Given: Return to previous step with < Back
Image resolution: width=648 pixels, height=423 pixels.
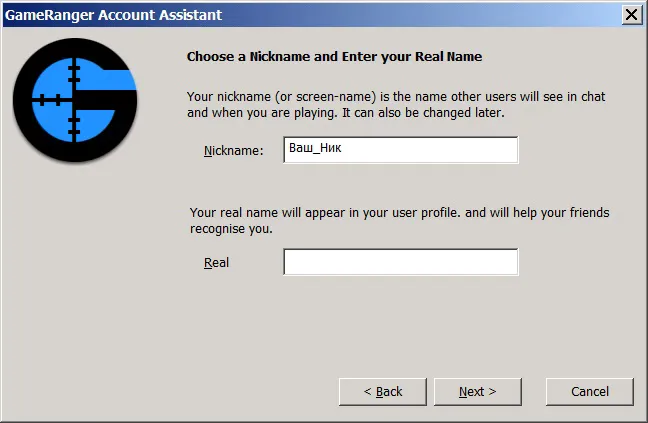Looking at the screenshot, I should tap(383, 391).
